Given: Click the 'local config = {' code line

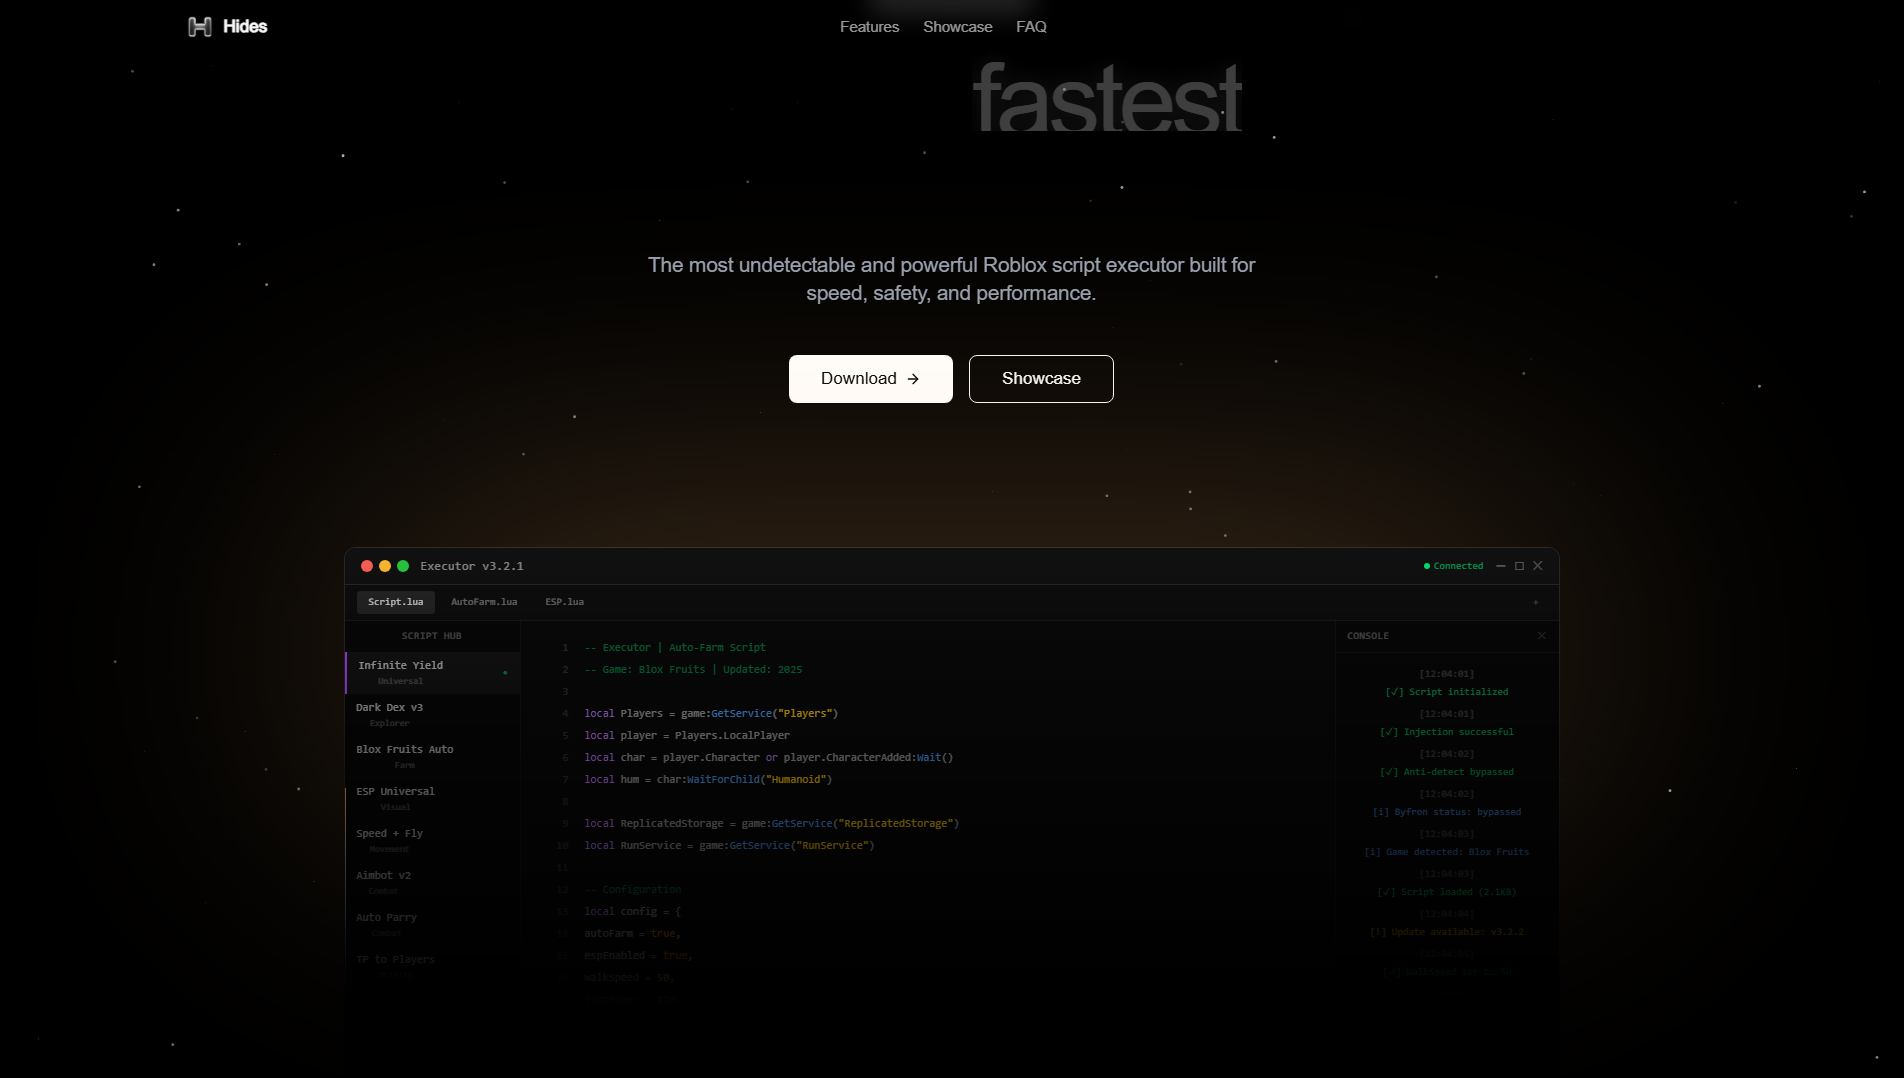Looking at the screenshot, I should (632, 912).
